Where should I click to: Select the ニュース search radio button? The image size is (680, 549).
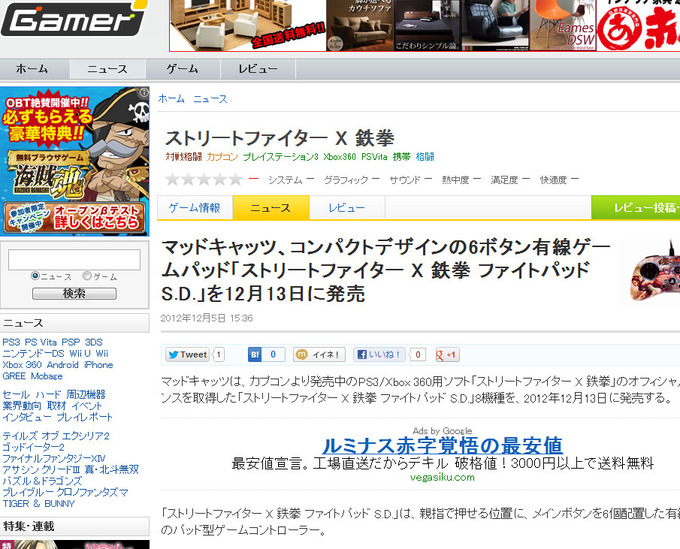point(35,276)
